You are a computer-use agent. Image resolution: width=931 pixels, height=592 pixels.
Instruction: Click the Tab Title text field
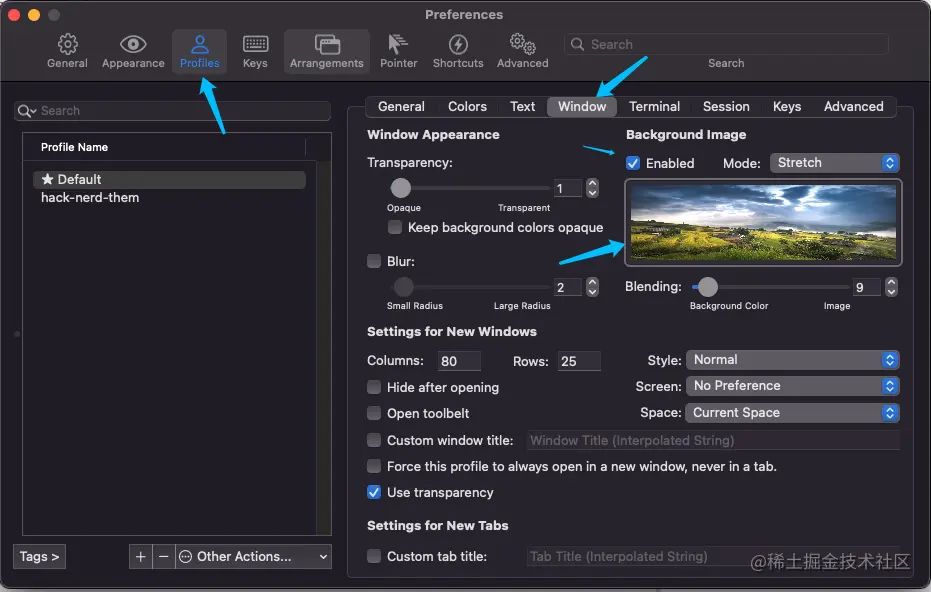713,556
